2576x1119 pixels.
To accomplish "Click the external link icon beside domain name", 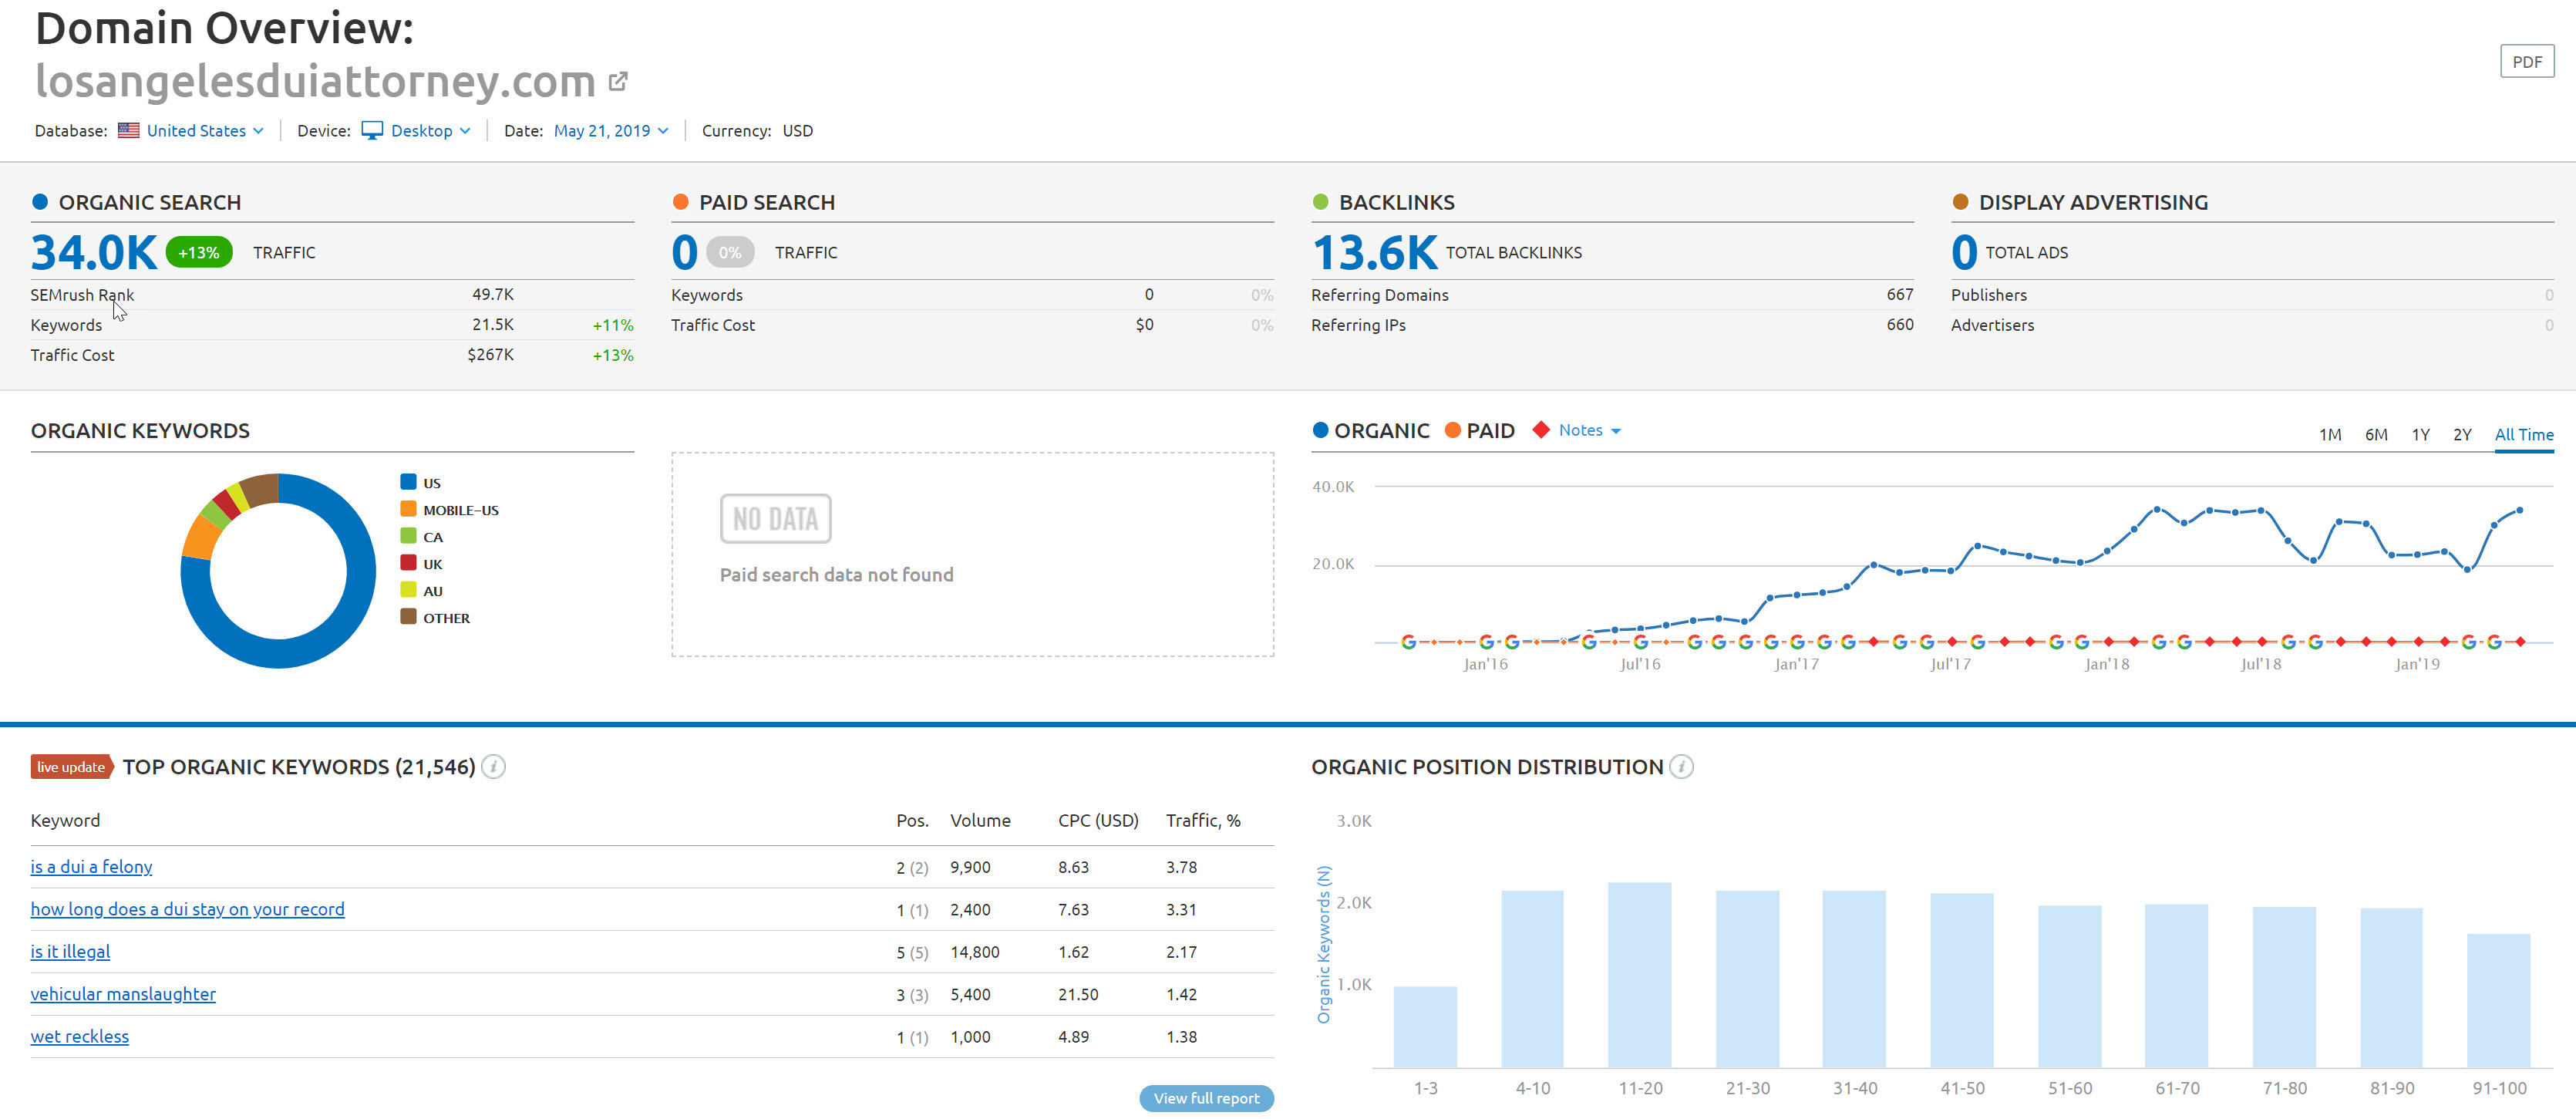I will (x=618, y=82).
